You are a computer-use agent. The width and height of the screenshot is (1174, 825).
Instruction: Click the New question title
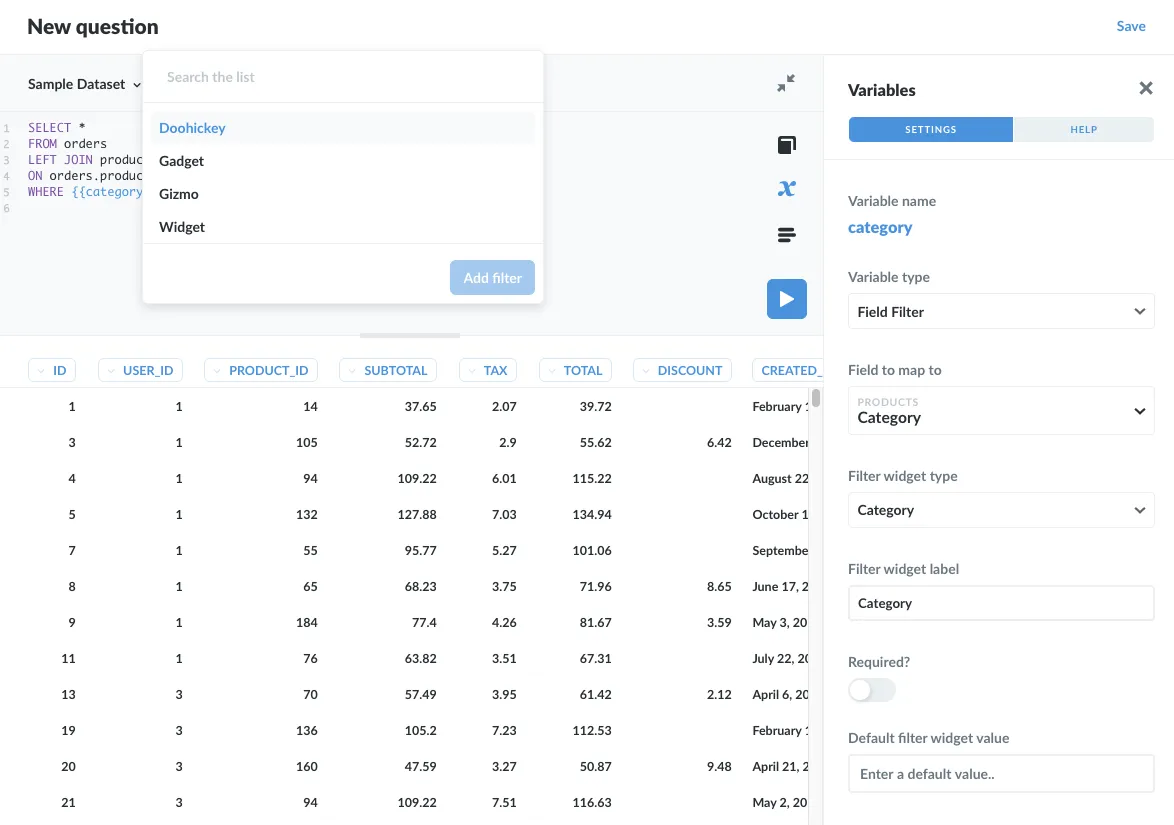[x=93, y=27]
